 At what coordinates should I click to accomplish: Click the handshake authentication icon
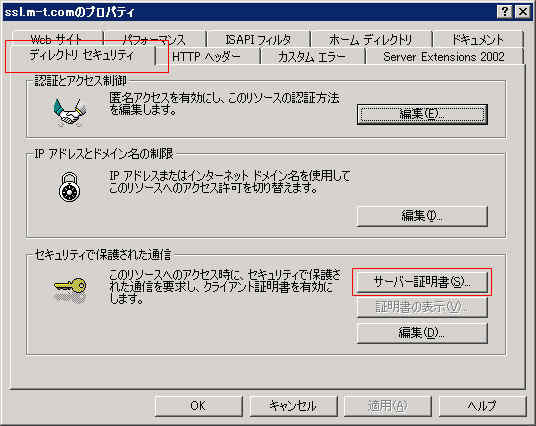(70, 112)
